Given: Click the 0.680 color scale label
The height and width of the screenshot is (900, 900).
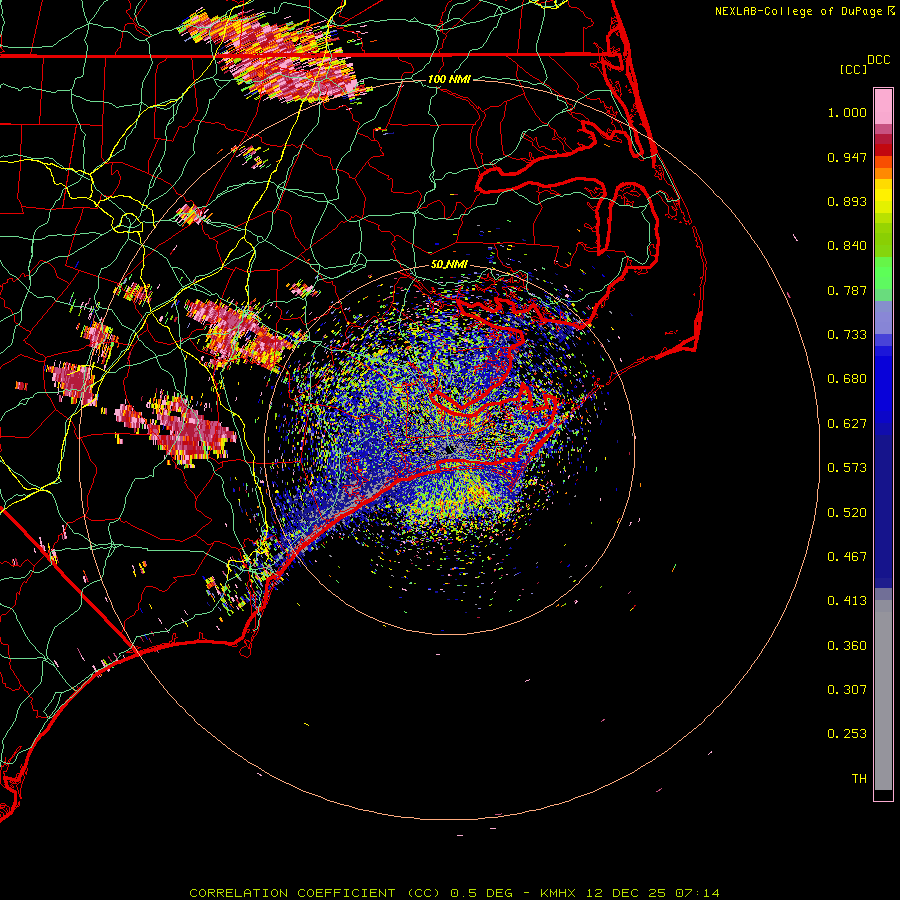Looking at the screenshot, I should click(x=847, y=379).
